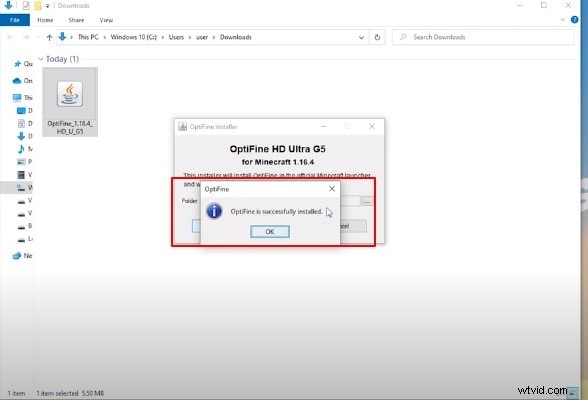588x400 pixels.
Task: Open the Explorer help icon
Action: pos(574,20)
